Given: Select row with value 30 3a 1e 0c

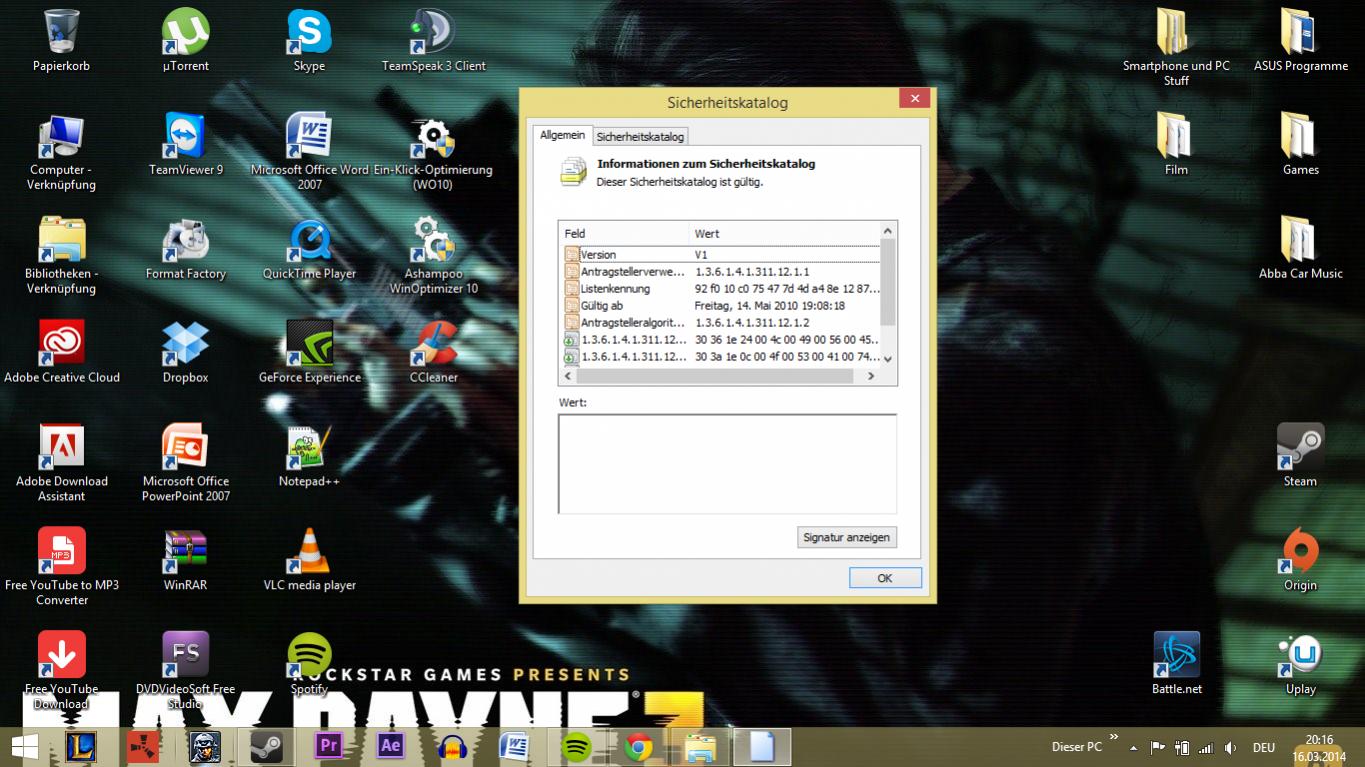Looking at the screenshot, I should tap(721, 357).
